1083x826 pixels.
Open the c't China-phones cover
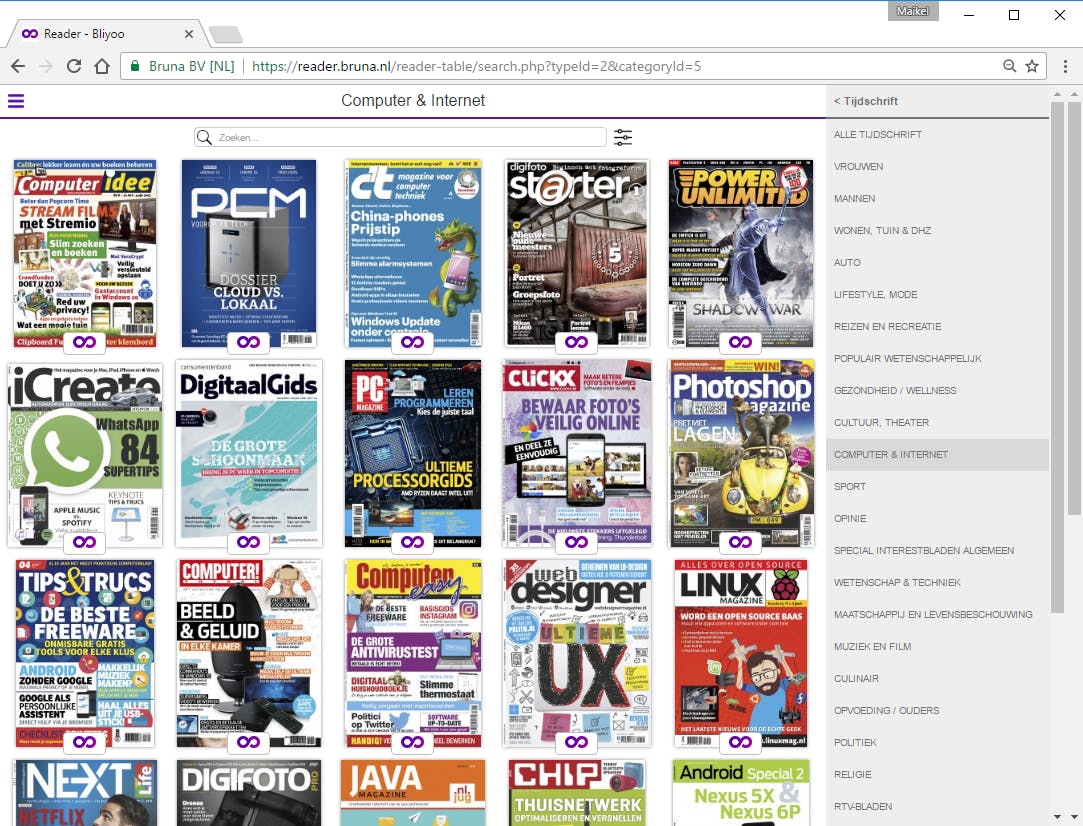point(412,253)
